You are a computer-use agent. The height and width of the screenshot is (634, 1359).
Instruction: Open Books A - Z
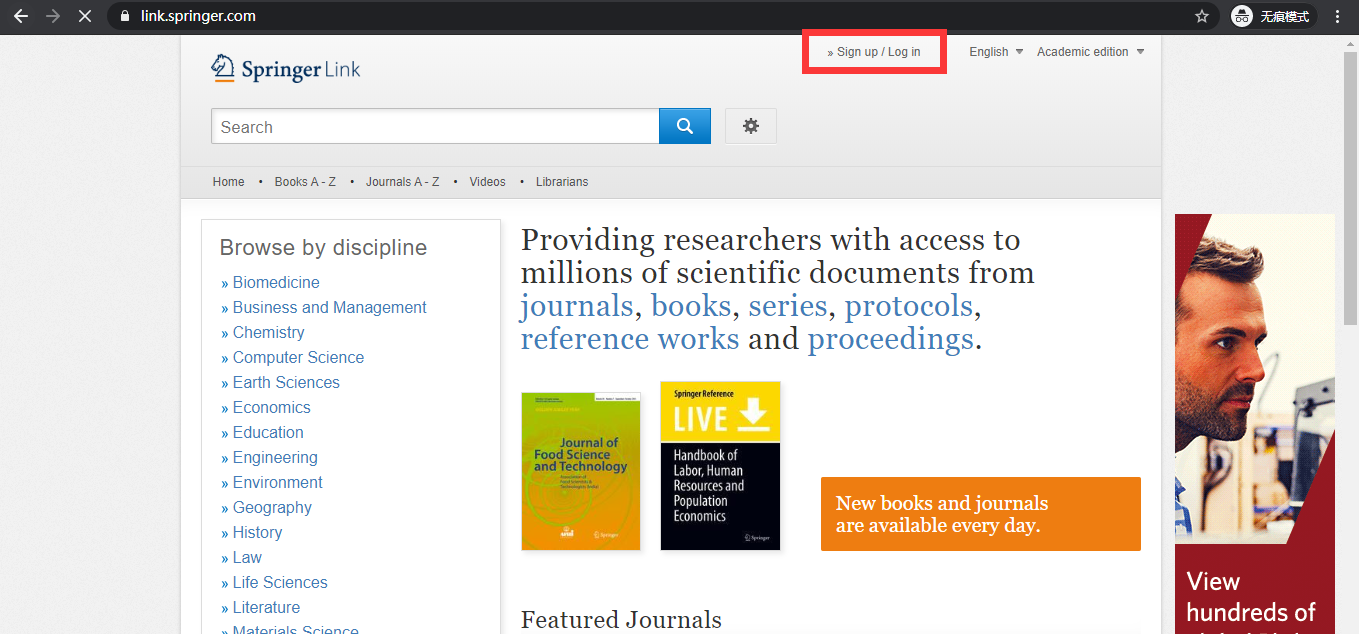[x=305, y=182]
